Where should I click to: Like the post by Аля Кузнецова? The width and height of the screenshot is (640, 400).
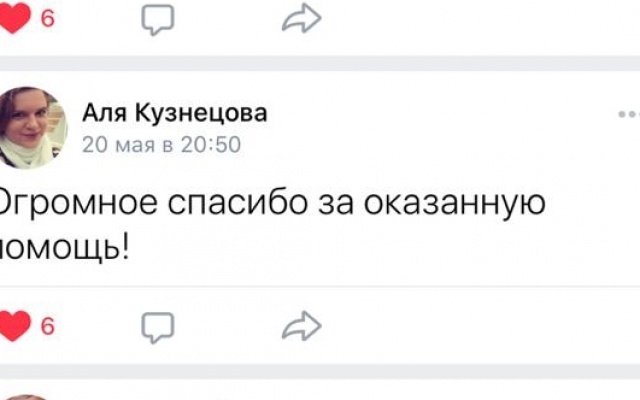[14, 325]
